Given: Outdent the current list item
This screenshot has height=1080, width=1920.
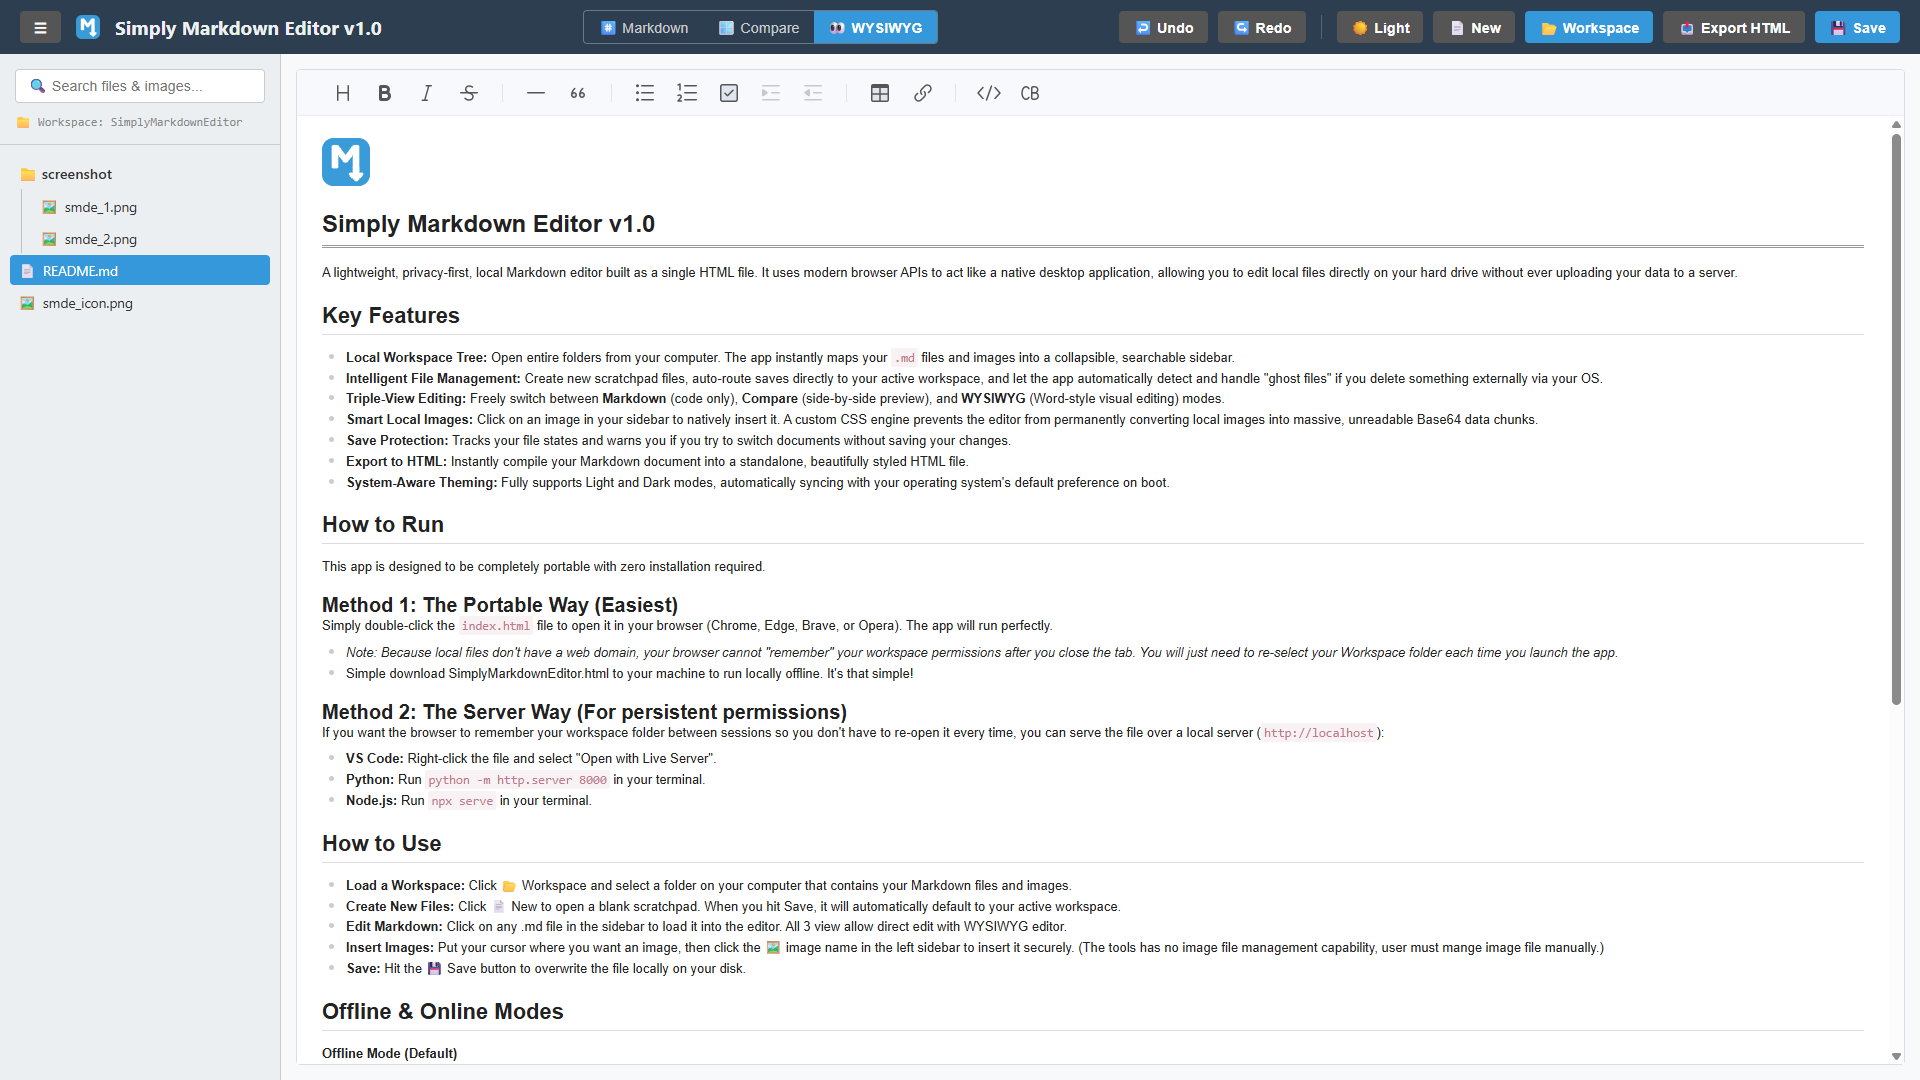Looking at the screenshot, I should pyautogui.click(x=813, y=93).
